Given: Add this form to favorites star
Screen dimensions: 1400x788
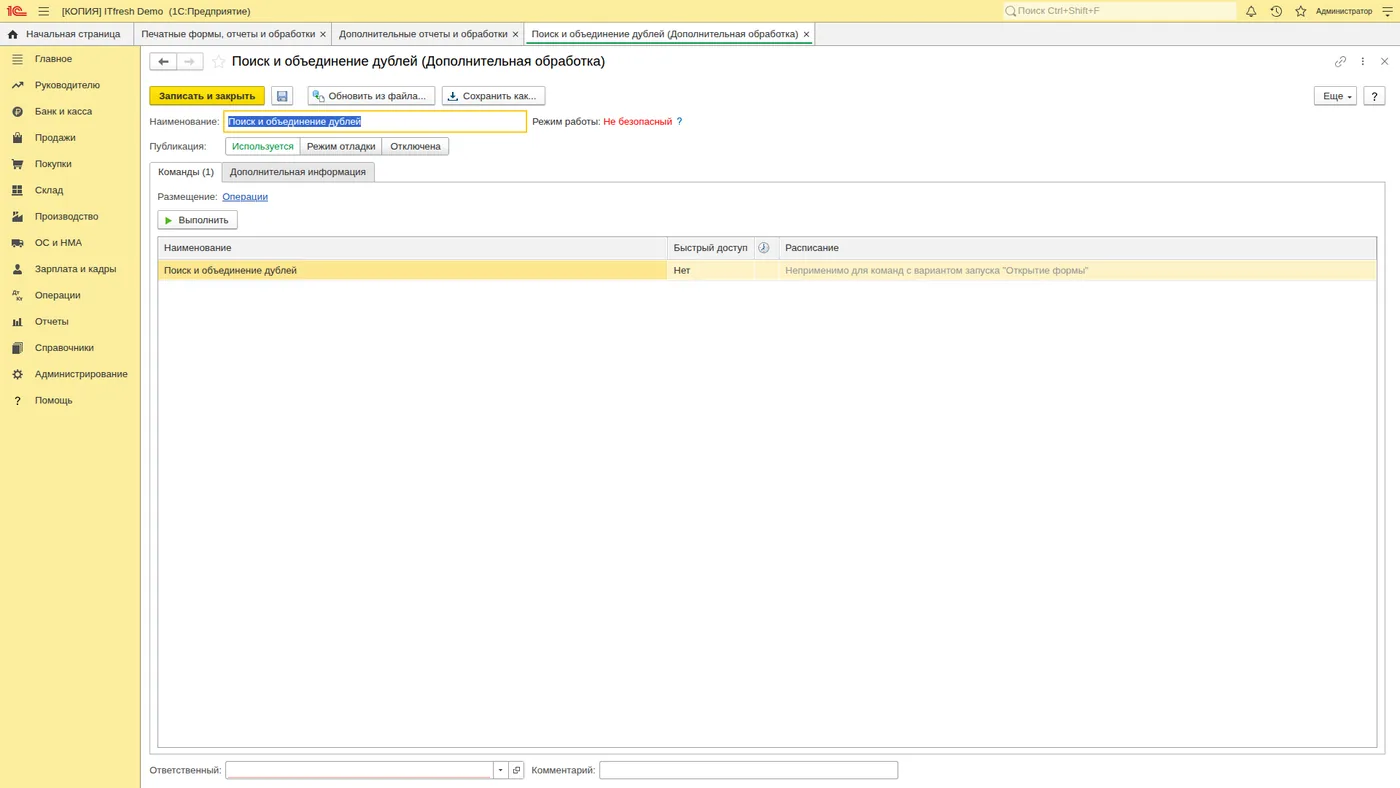Looking at the screenshot, I should [x=219, y=62].
